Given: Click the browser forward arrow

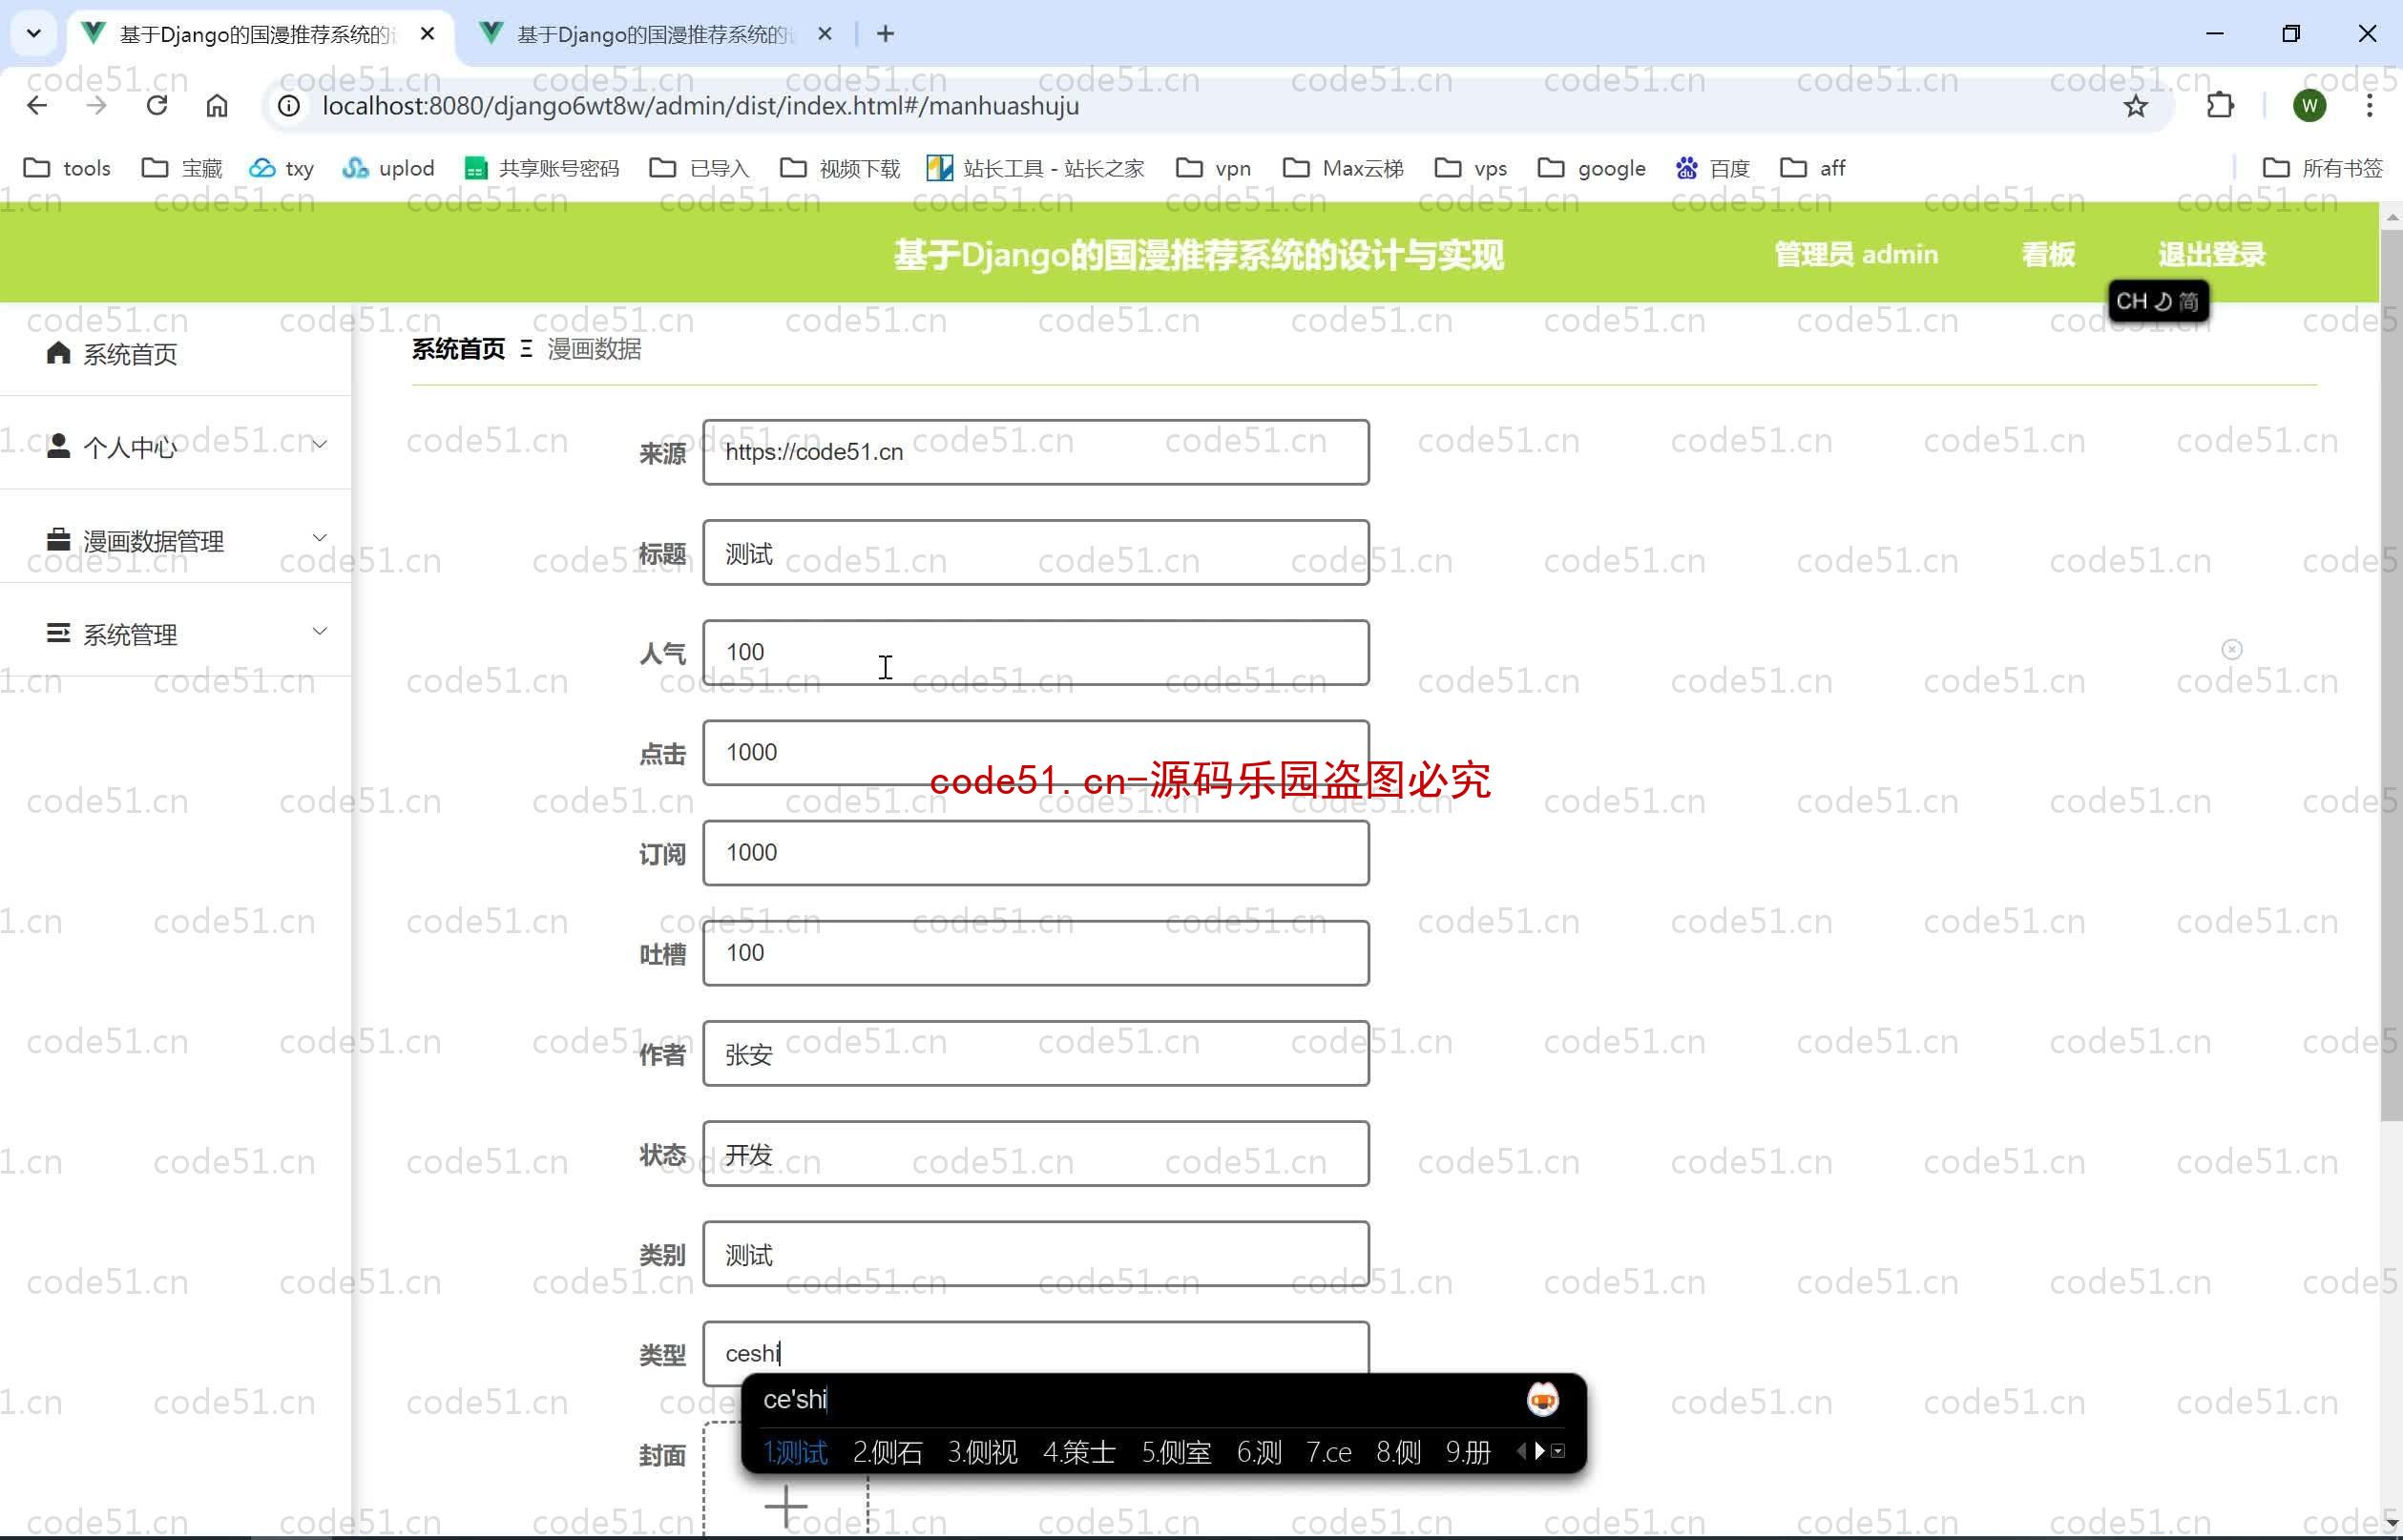Looking at the screenshot, I should tap(97, 106).
